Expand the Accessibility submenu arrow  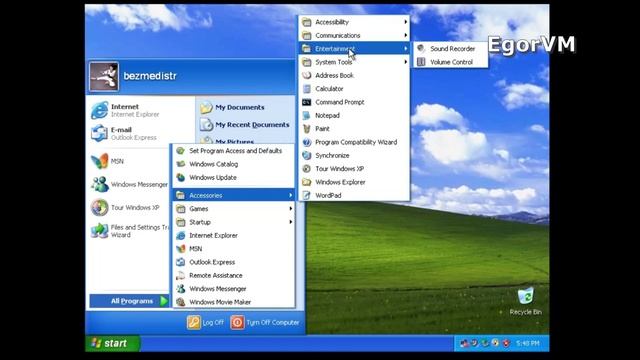(405, 22)
